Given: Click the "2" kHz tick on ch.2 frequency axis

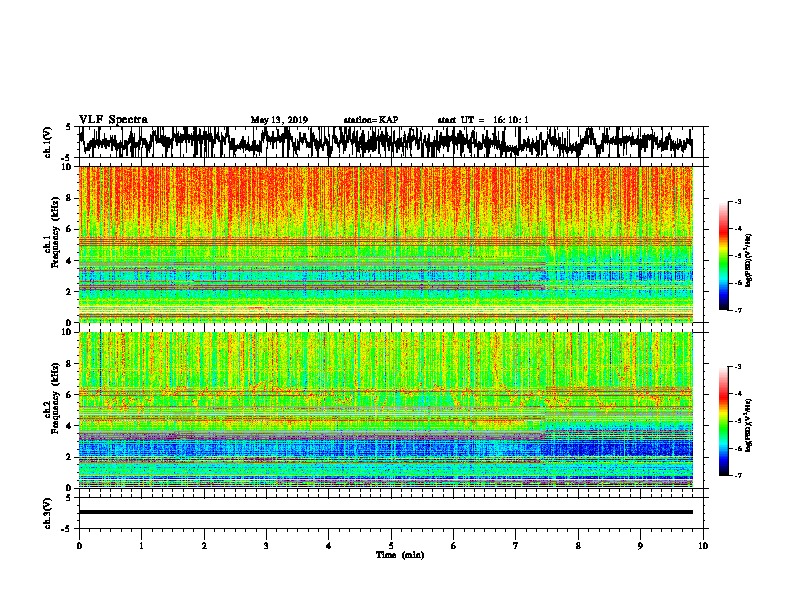Looking at the screenshot, I should point(69,457).
